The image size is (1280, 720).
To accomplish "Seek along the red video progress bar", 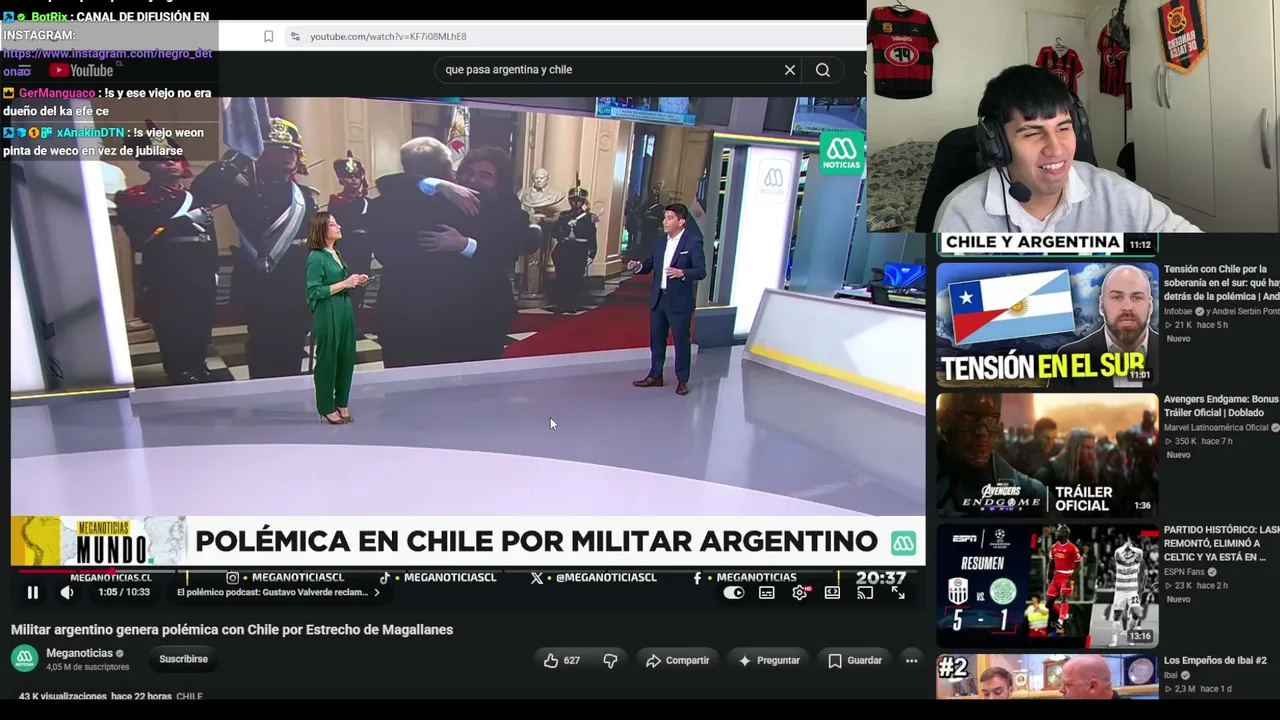I will tap(468, 571).
